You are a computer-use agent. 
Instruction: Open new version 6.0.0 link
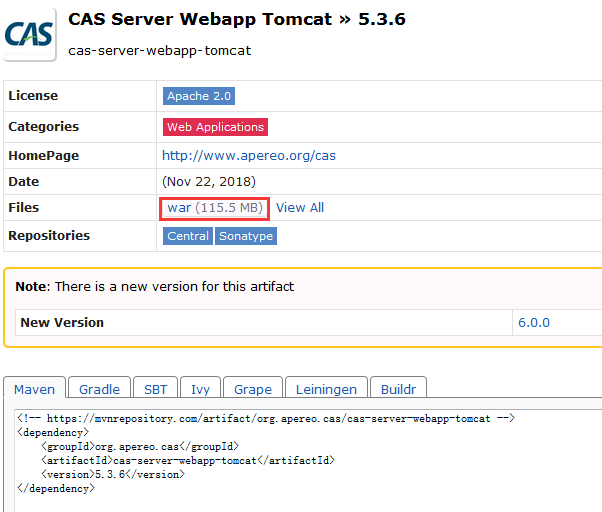[534, 322]
